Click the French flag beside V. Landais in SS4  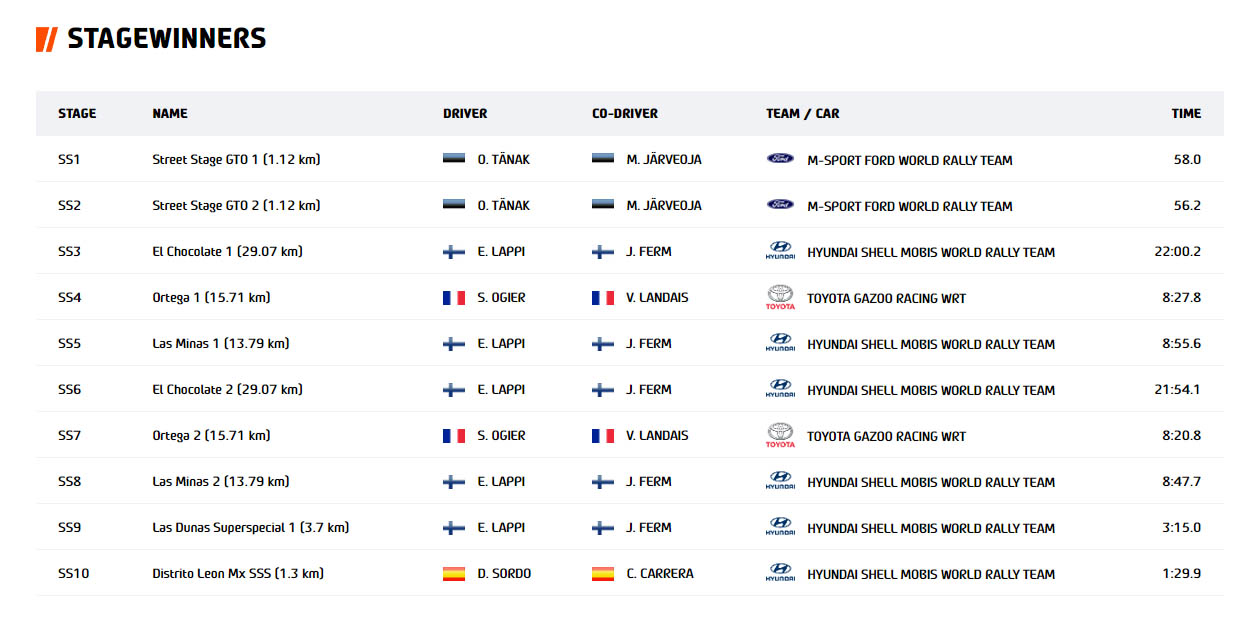pos(603,297)
